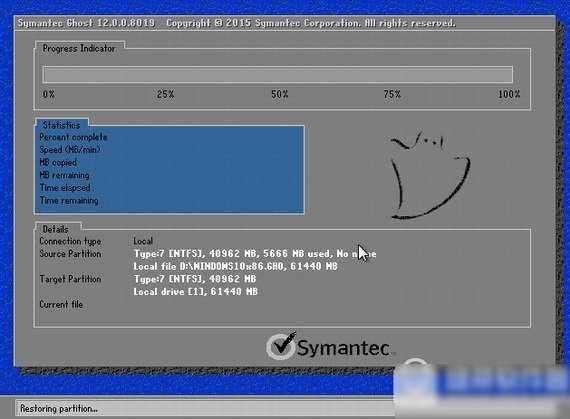Click the Ghost mascot drawing

pyautogui.click(x=430, y=174)
